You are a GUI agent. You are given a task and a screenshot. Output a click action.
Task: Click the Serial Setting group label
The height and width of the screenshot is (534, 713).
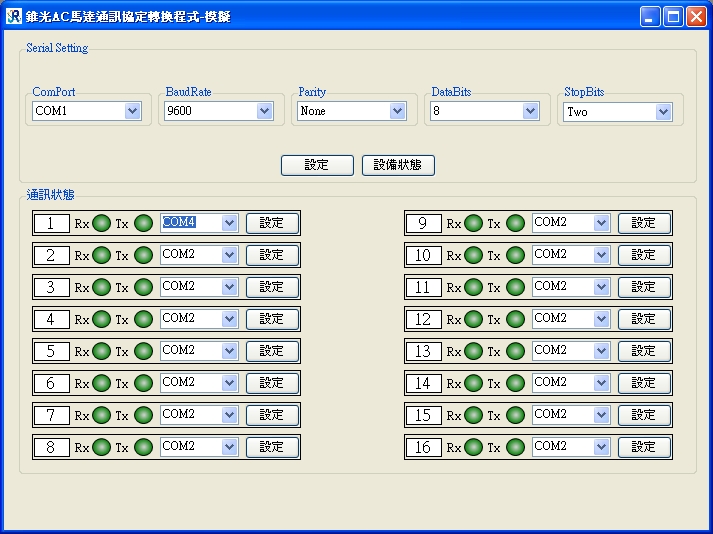(x=57, y=48)
